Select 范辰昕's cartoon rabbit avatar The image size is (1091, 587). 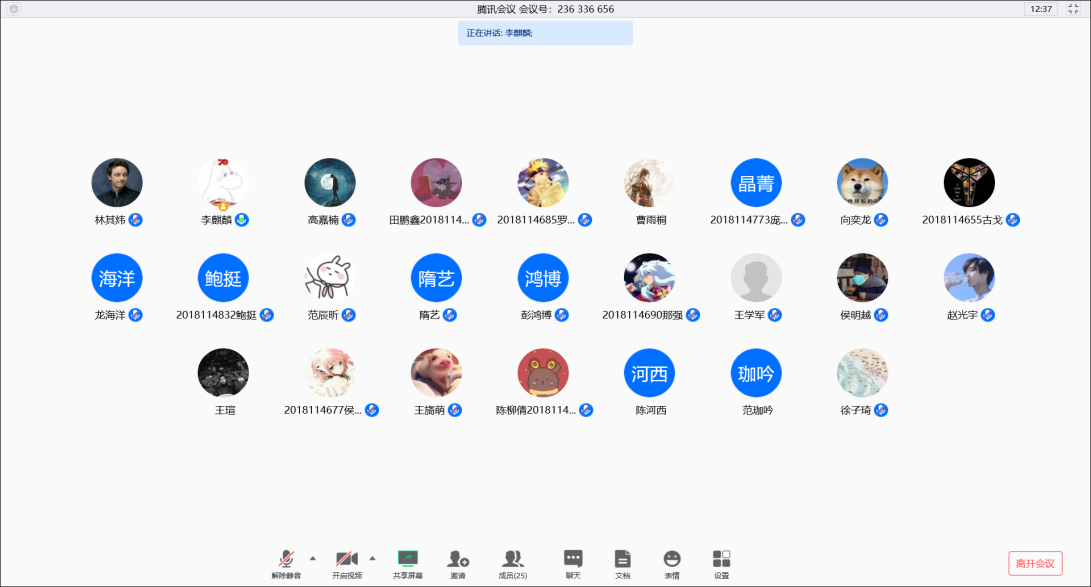(330, 278)
